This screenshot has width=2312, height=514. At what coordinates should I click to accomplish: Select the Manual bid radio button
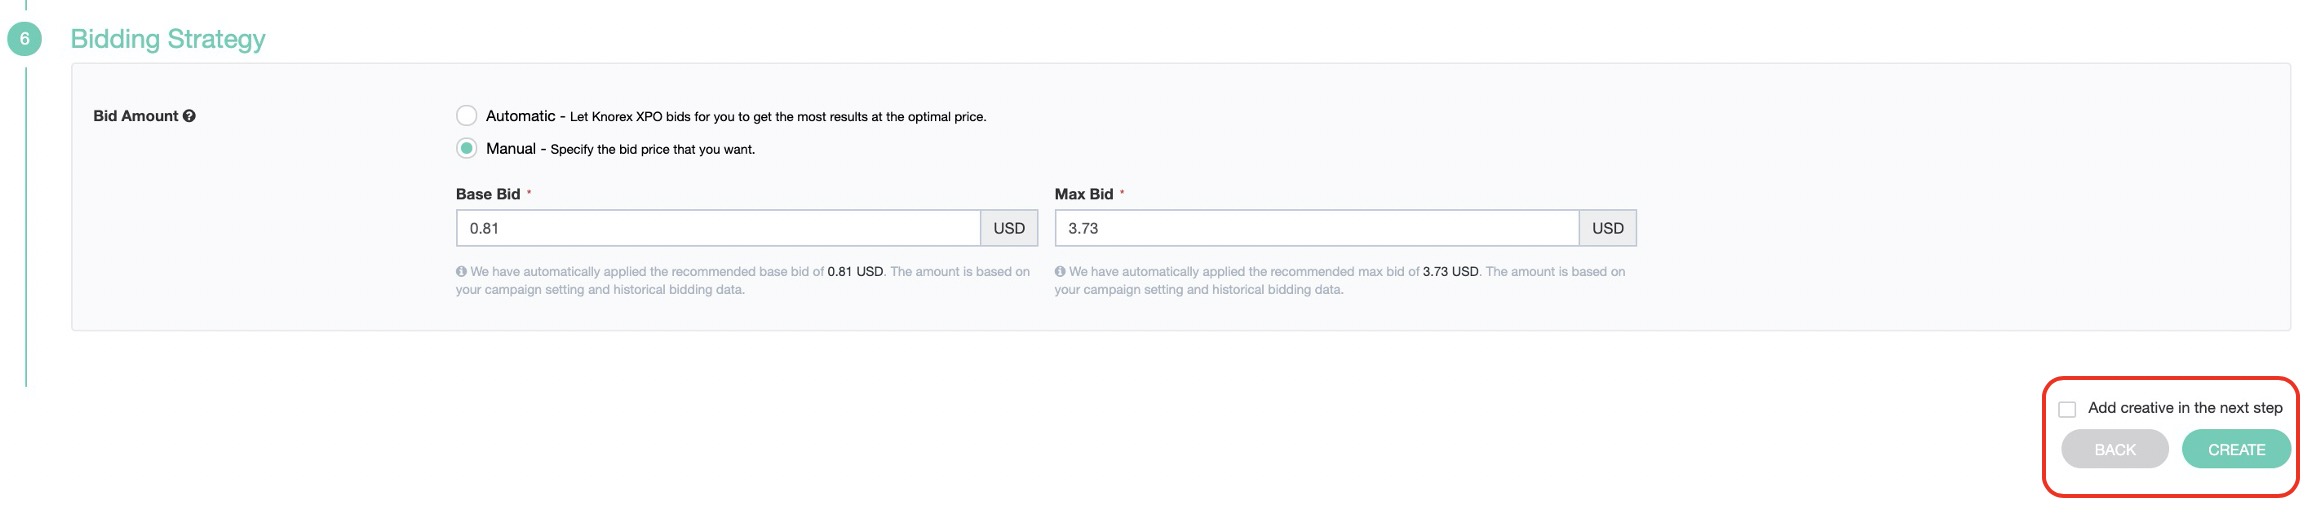[x=466, y=148]
